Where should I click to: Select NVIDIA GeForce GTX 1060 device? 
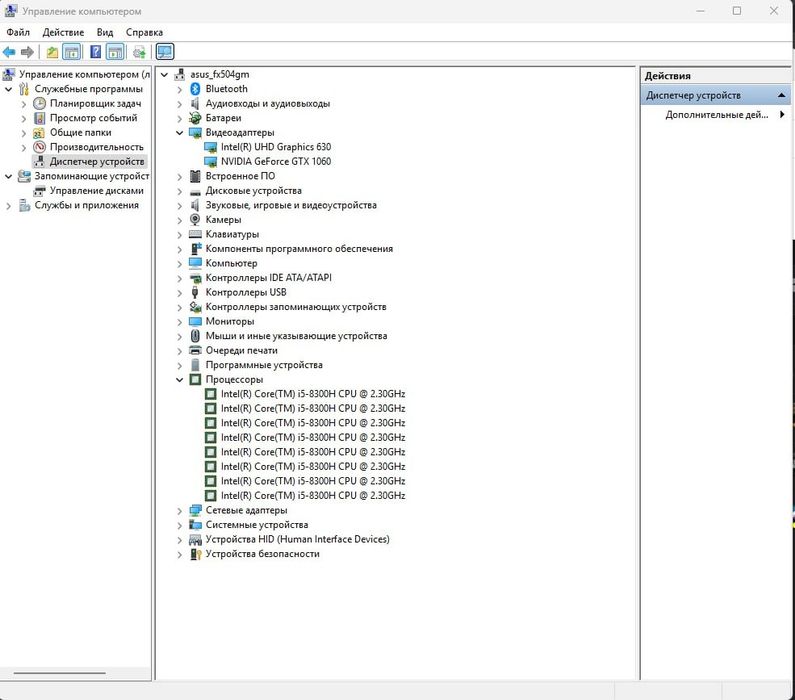coord(276,162)
